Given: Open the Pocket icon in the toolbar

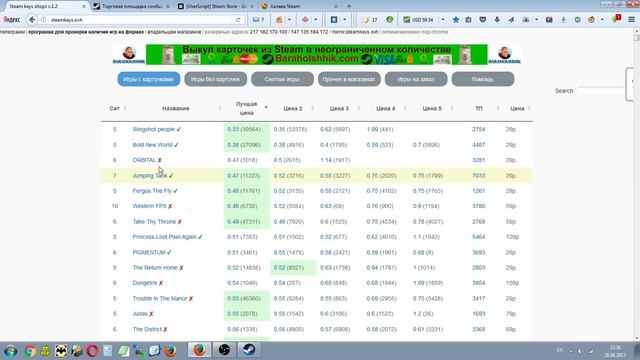Looking at the screenshot, I should [482, 20].
